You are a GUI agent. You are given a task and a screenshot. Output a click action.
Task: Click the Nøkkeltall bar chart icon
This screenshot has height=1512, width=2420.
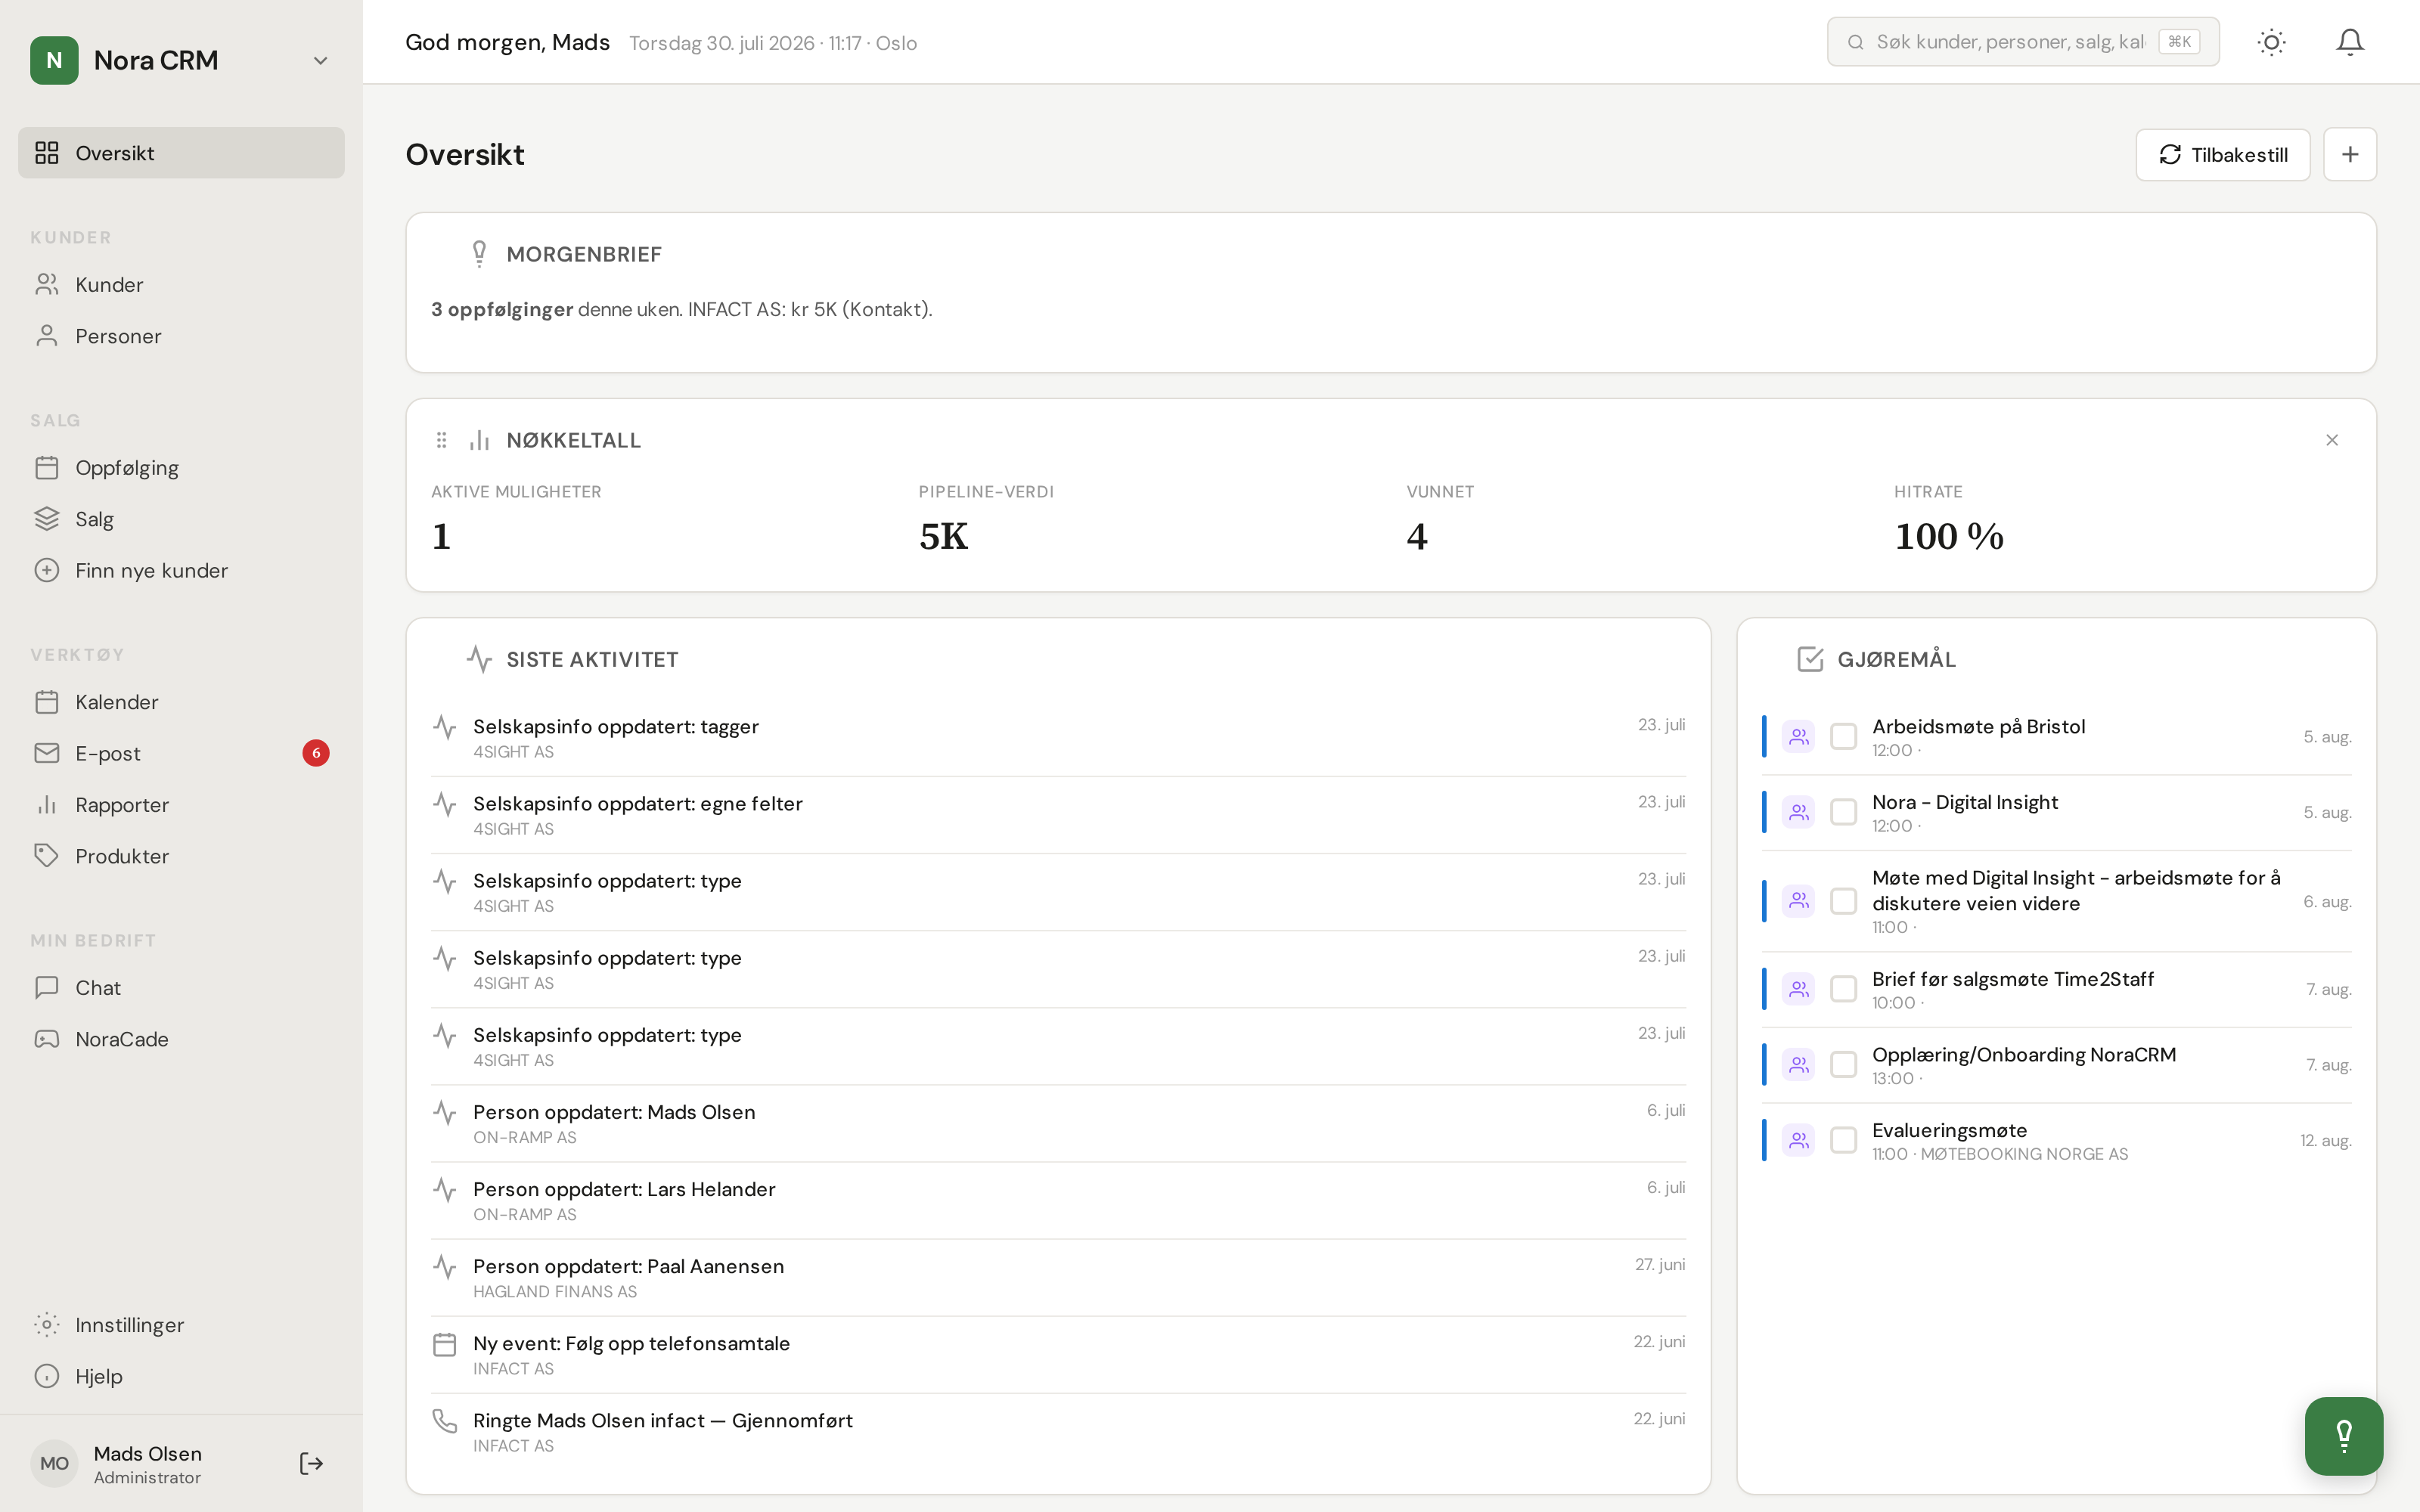[x=479, y=440]
